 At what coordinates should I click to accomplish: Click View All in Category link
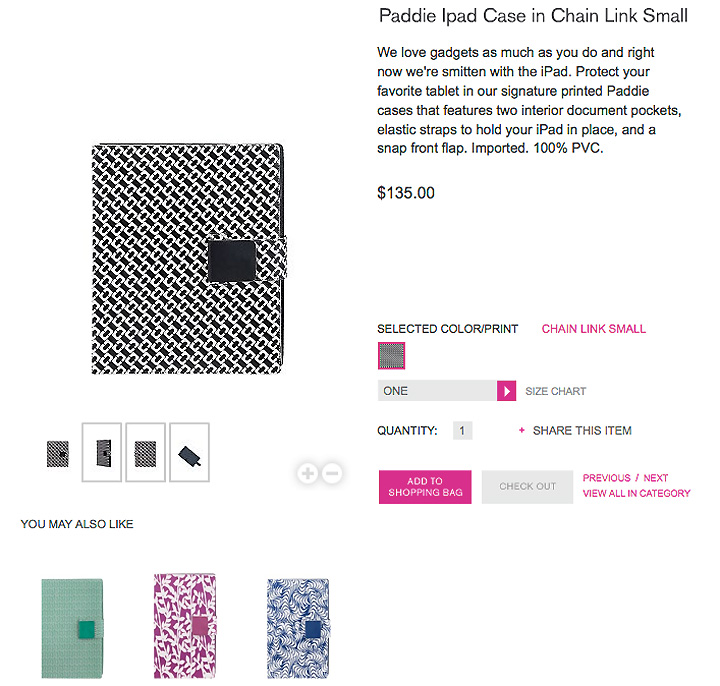[x=636, y=494]
